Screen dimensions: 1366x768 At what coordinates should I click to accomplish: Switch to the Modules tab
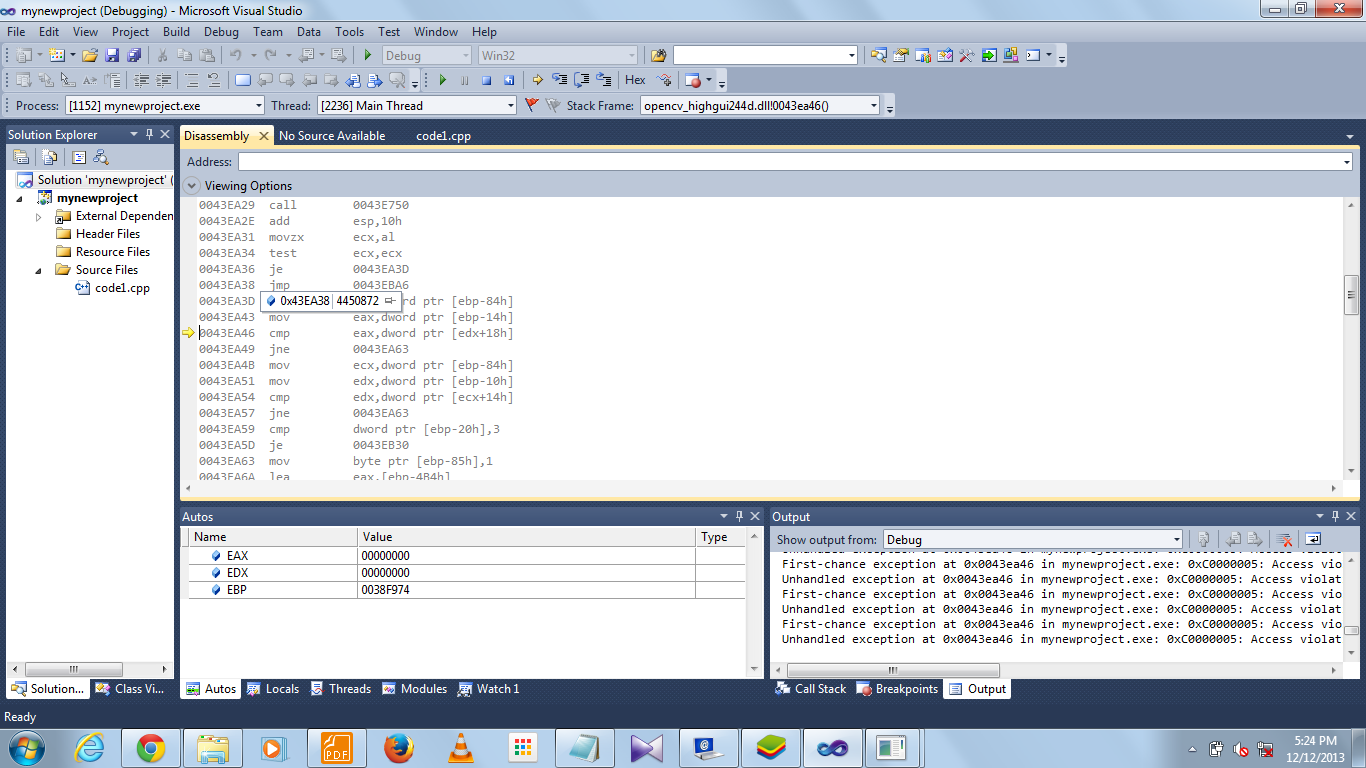(414, 689)
